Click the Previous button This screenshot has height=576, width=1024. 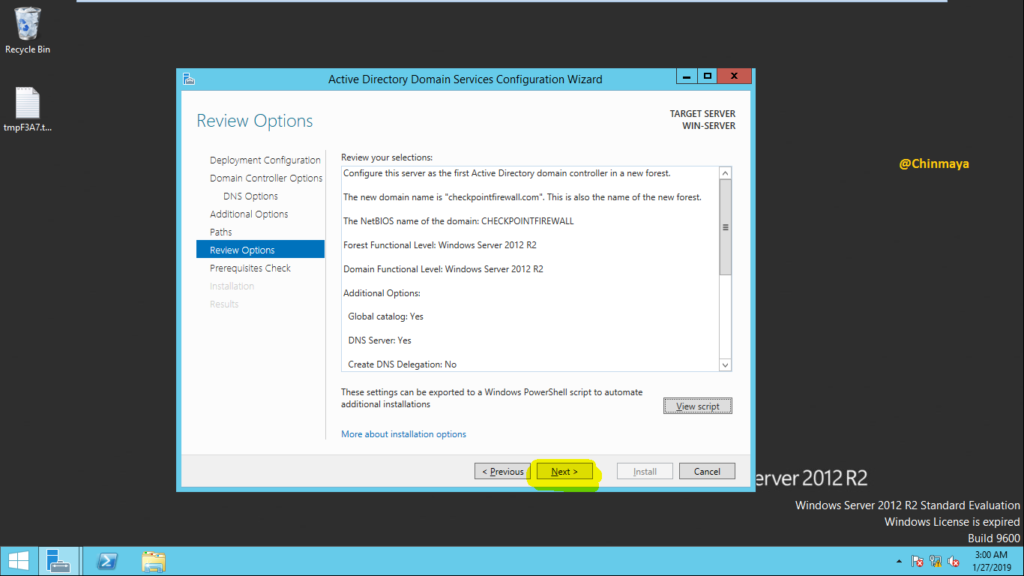click(502, 472)
